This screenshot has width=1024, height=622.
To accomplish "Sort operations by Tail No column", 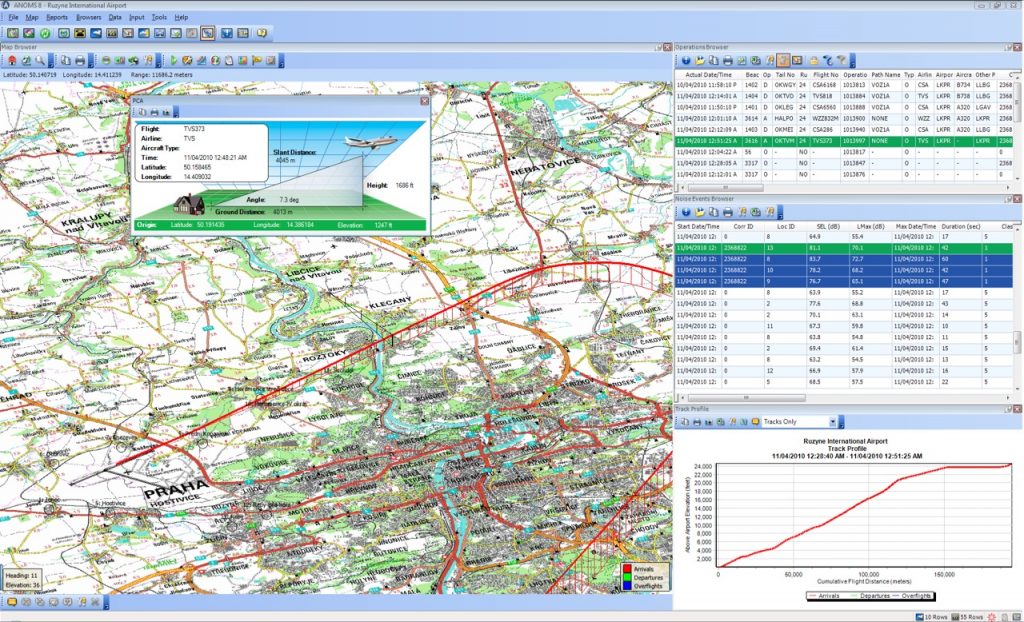I will [x=785, y=75].
